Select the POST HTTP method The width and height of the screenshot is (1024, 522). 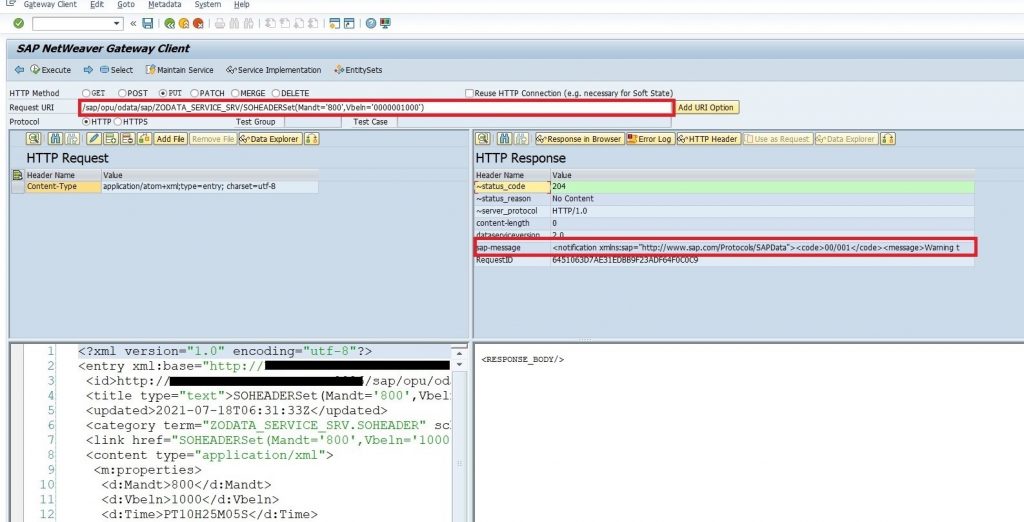[122, 93]
